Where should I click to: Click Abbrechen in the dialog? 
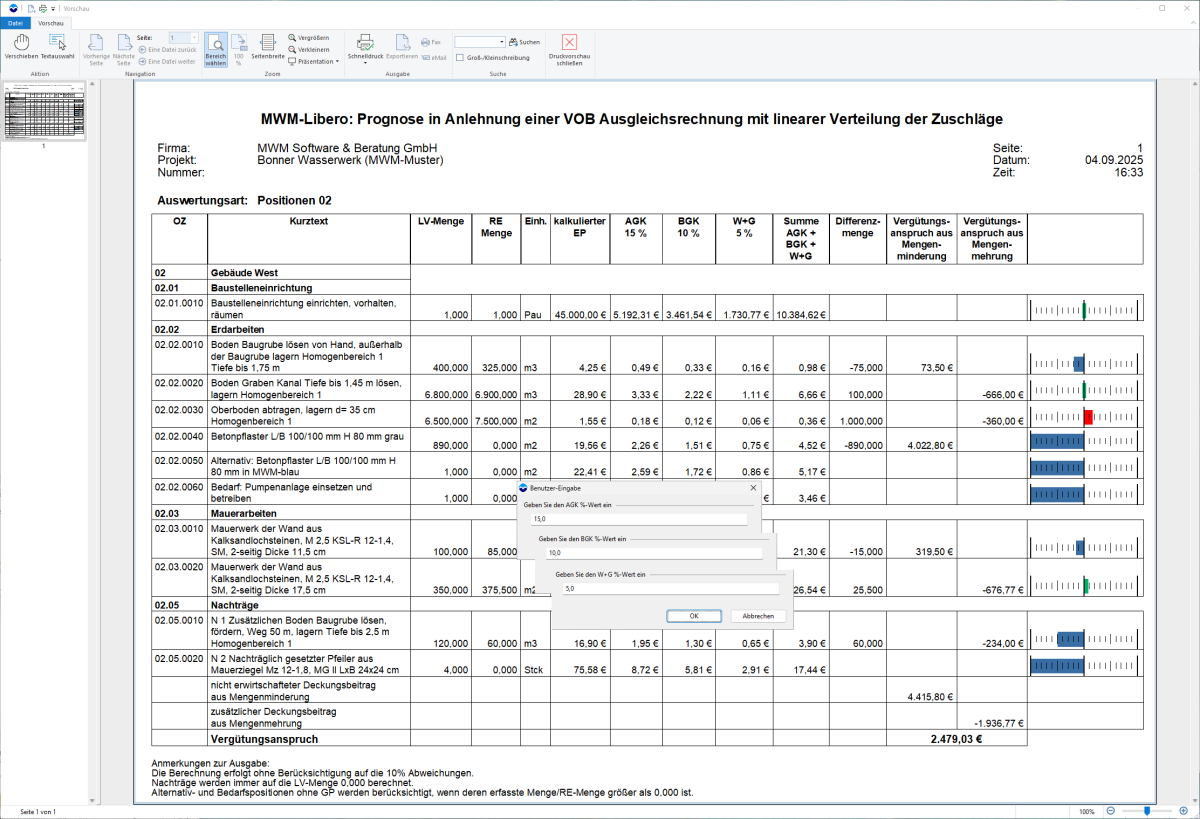(x=757, y=616)
